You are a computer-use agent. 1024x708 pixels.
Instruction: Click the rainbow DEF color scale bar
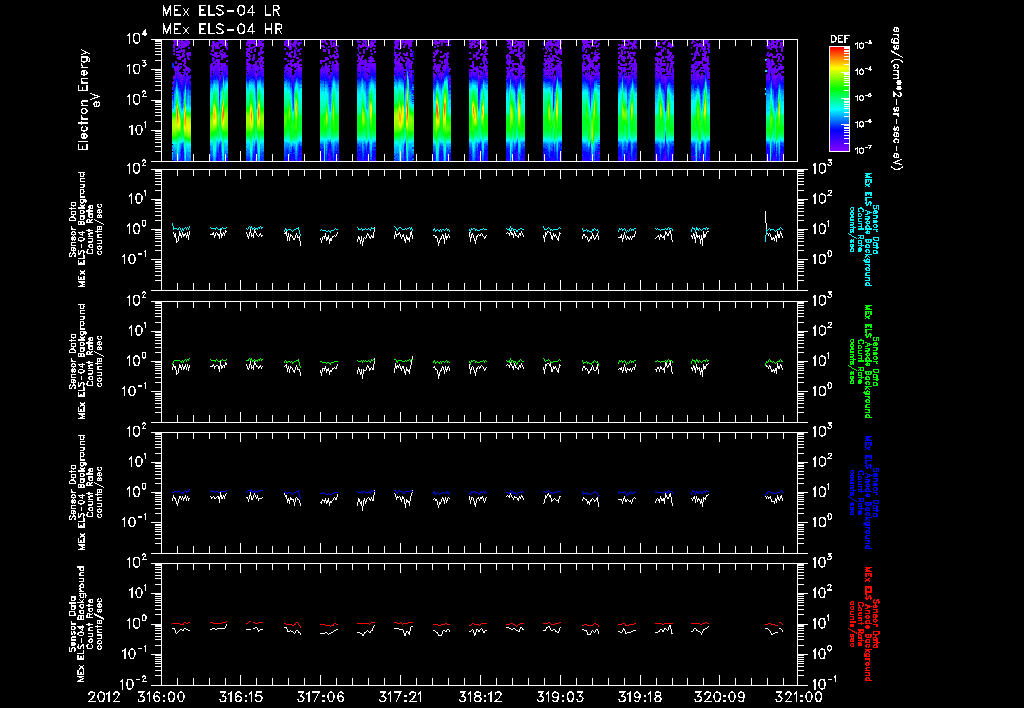click(839, 99)
